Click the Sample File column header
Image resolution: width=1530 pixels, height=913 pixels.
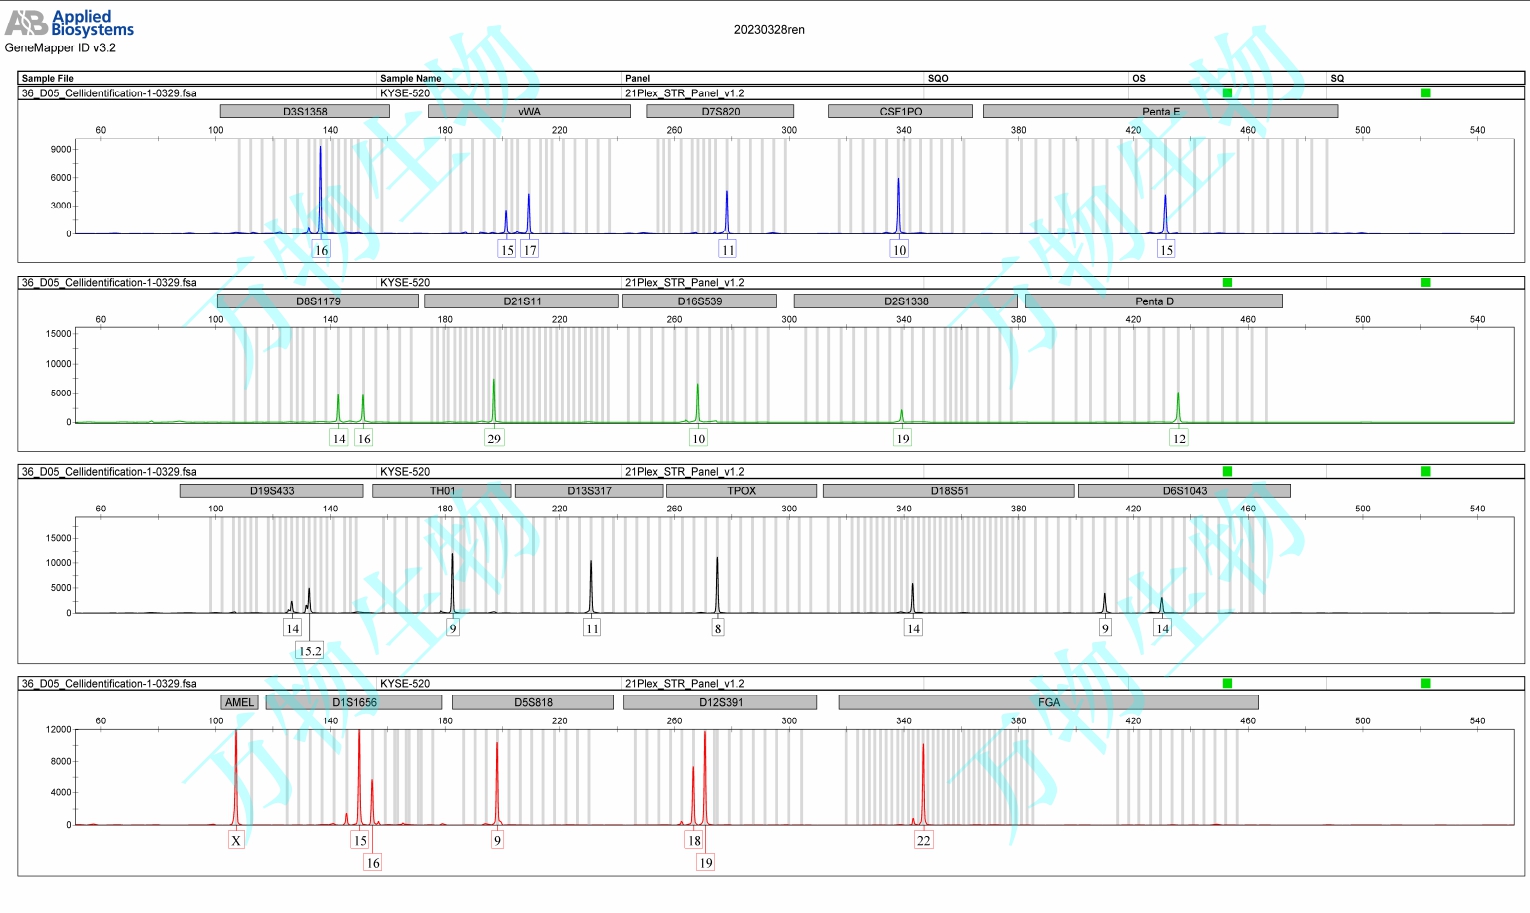point(48,78)
